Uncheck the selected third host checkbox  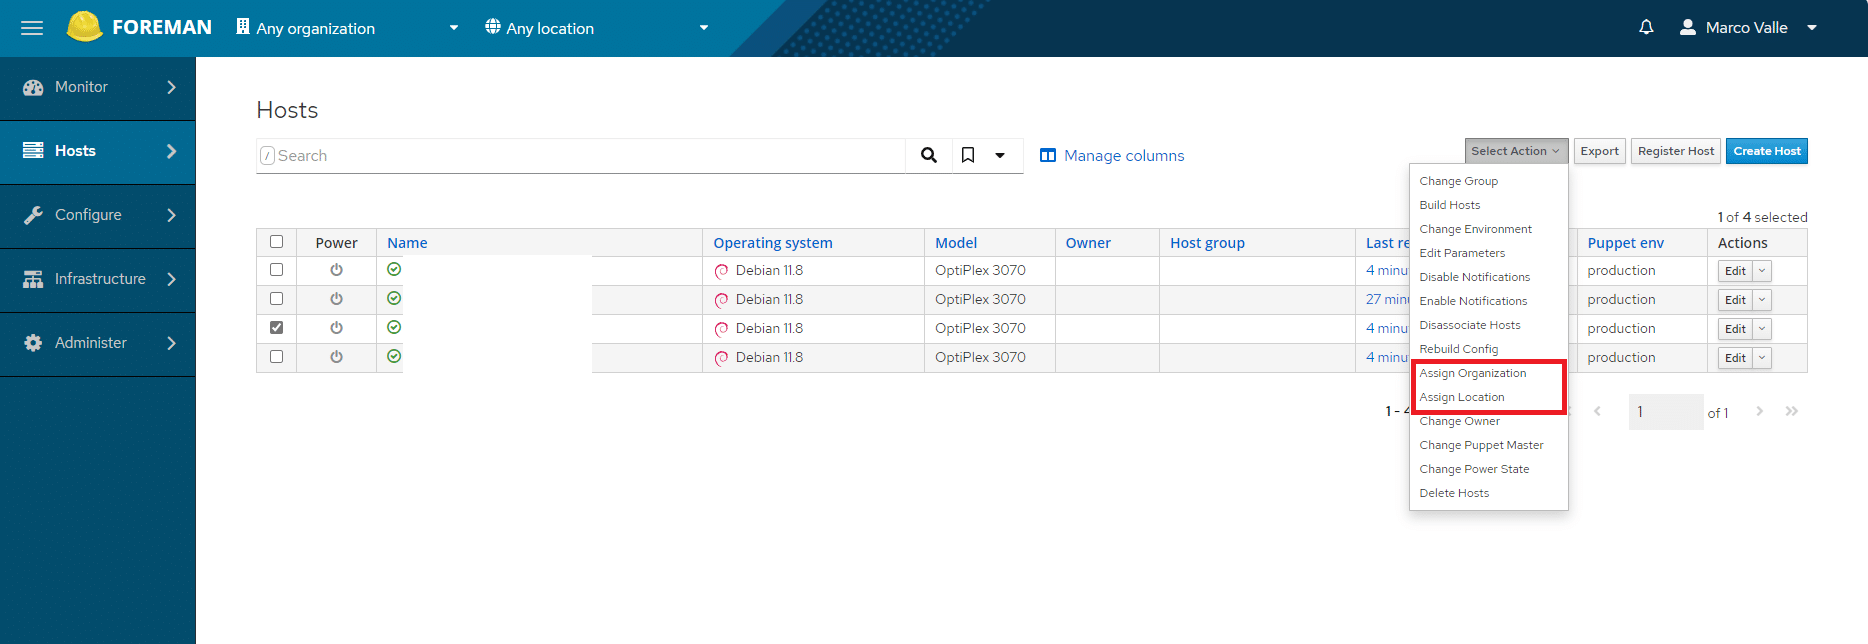point(277,328)
